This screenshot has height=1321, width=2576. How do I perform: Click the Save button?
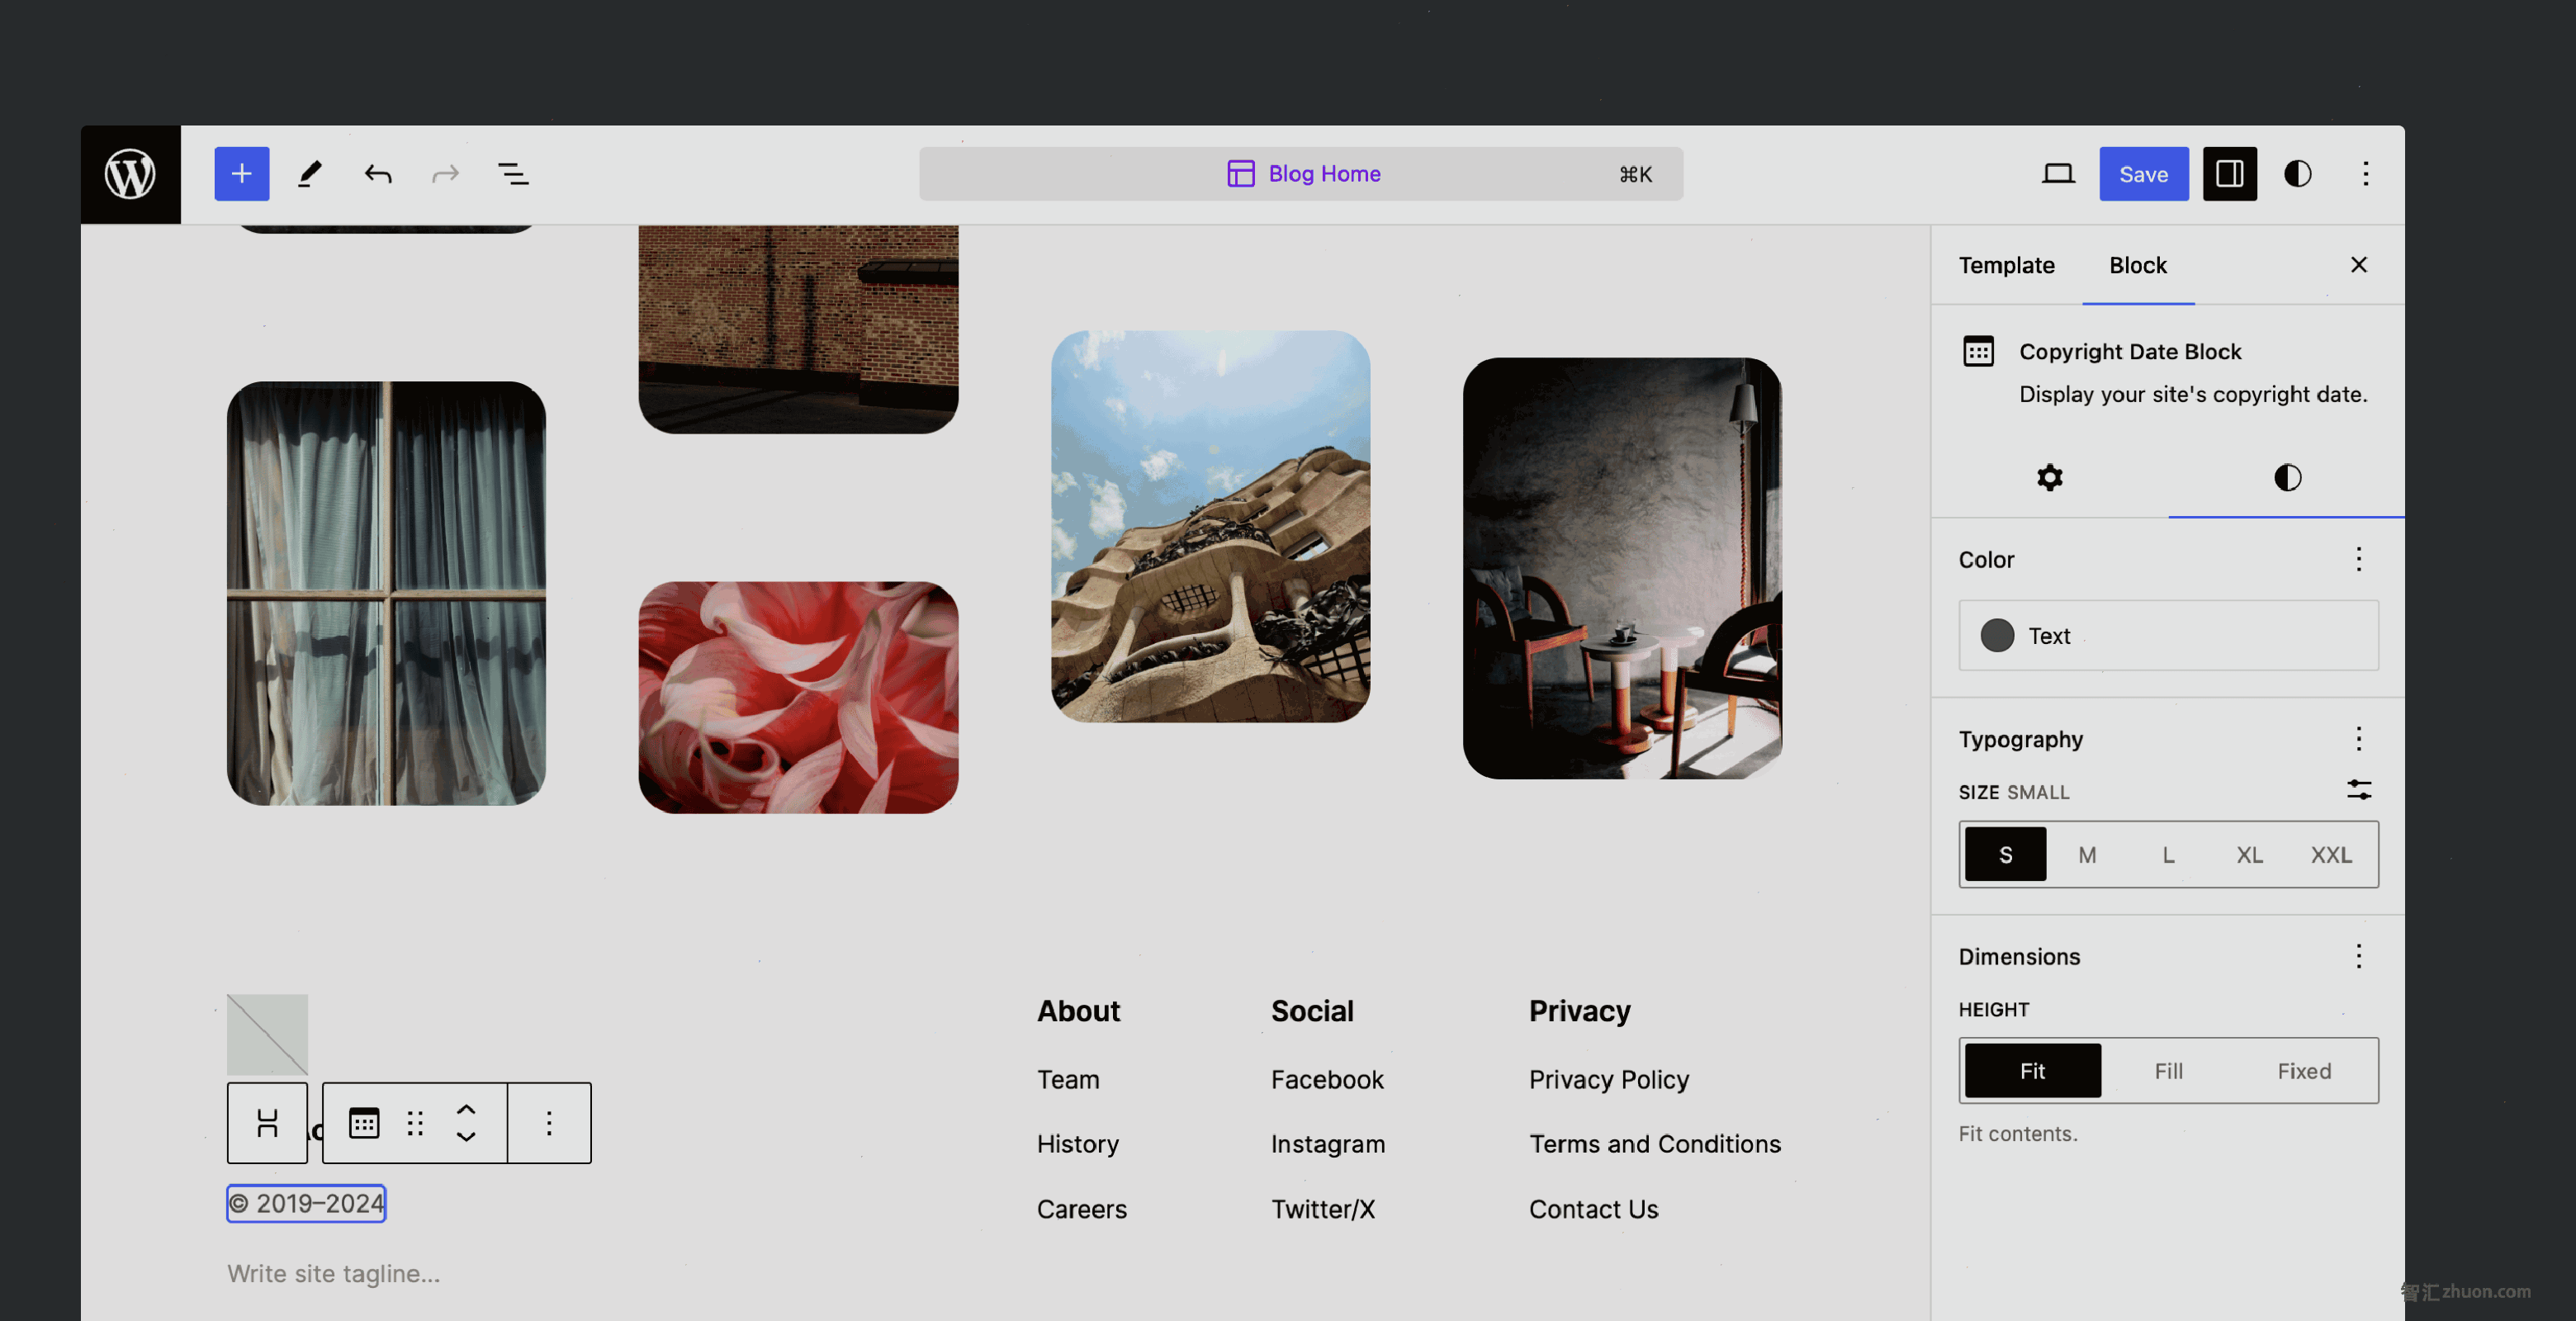tap(2143, 173)
